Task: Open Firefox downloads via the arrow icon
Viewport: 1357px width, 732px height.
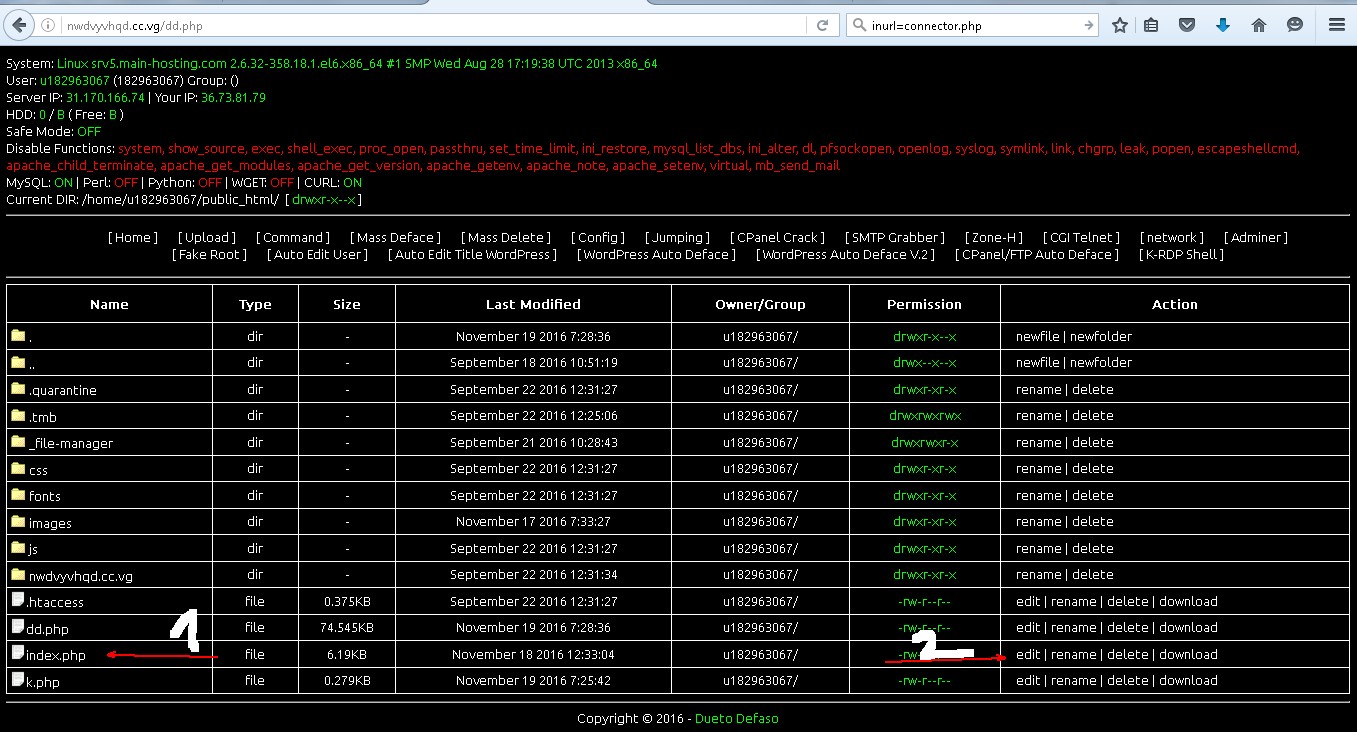Action: 1222,25
